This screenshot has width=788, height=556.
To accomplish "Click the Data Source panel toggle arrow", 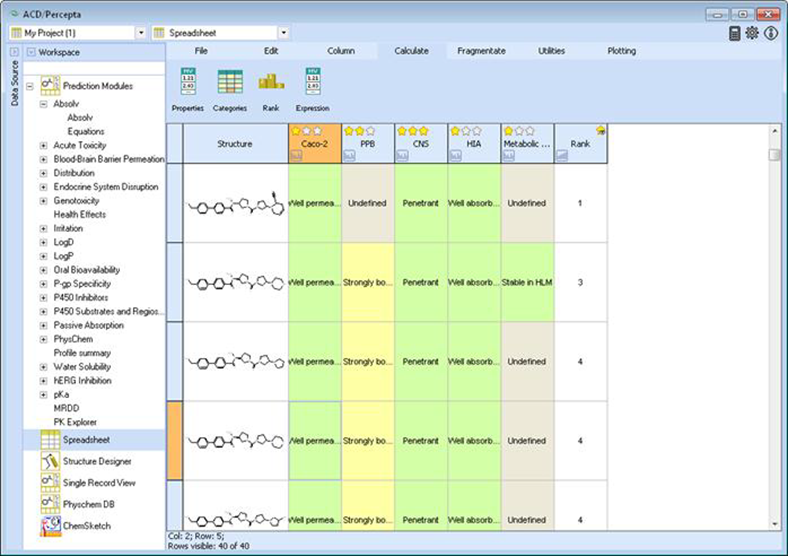I will (14, 52).
